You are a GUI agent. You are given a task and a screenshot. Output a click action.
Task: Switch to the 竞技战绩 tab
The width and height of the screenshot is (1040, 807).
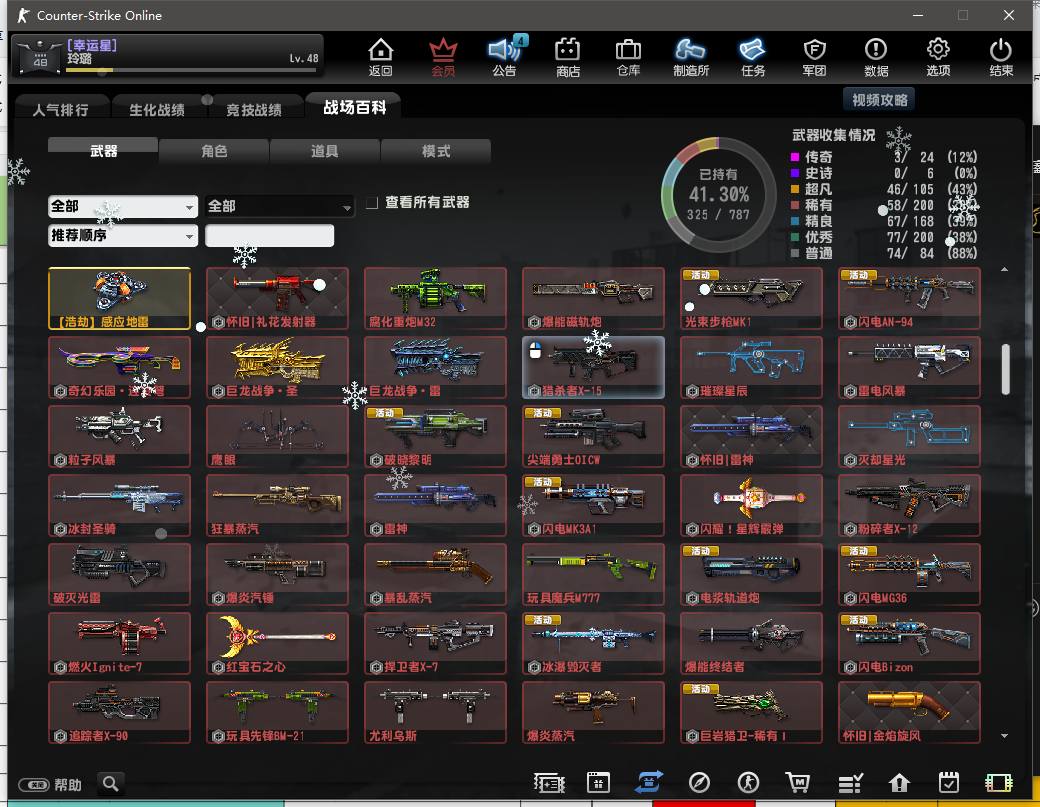point(254,109)
